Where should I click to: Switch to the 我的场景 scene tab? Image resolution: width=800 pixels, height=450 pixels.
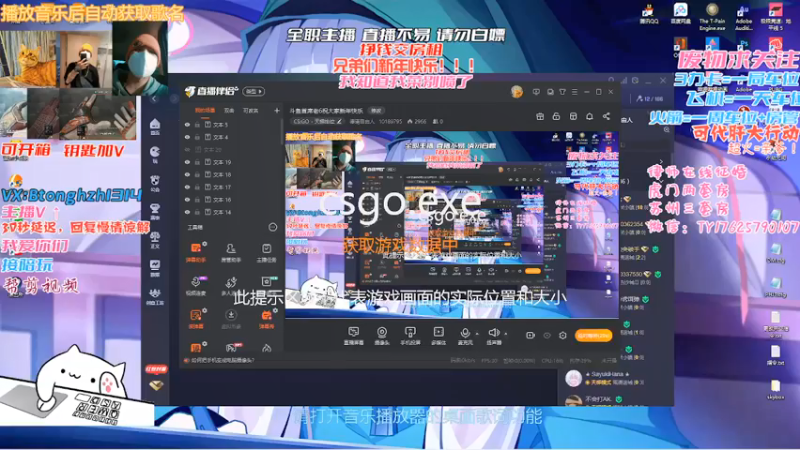(205, 110)
